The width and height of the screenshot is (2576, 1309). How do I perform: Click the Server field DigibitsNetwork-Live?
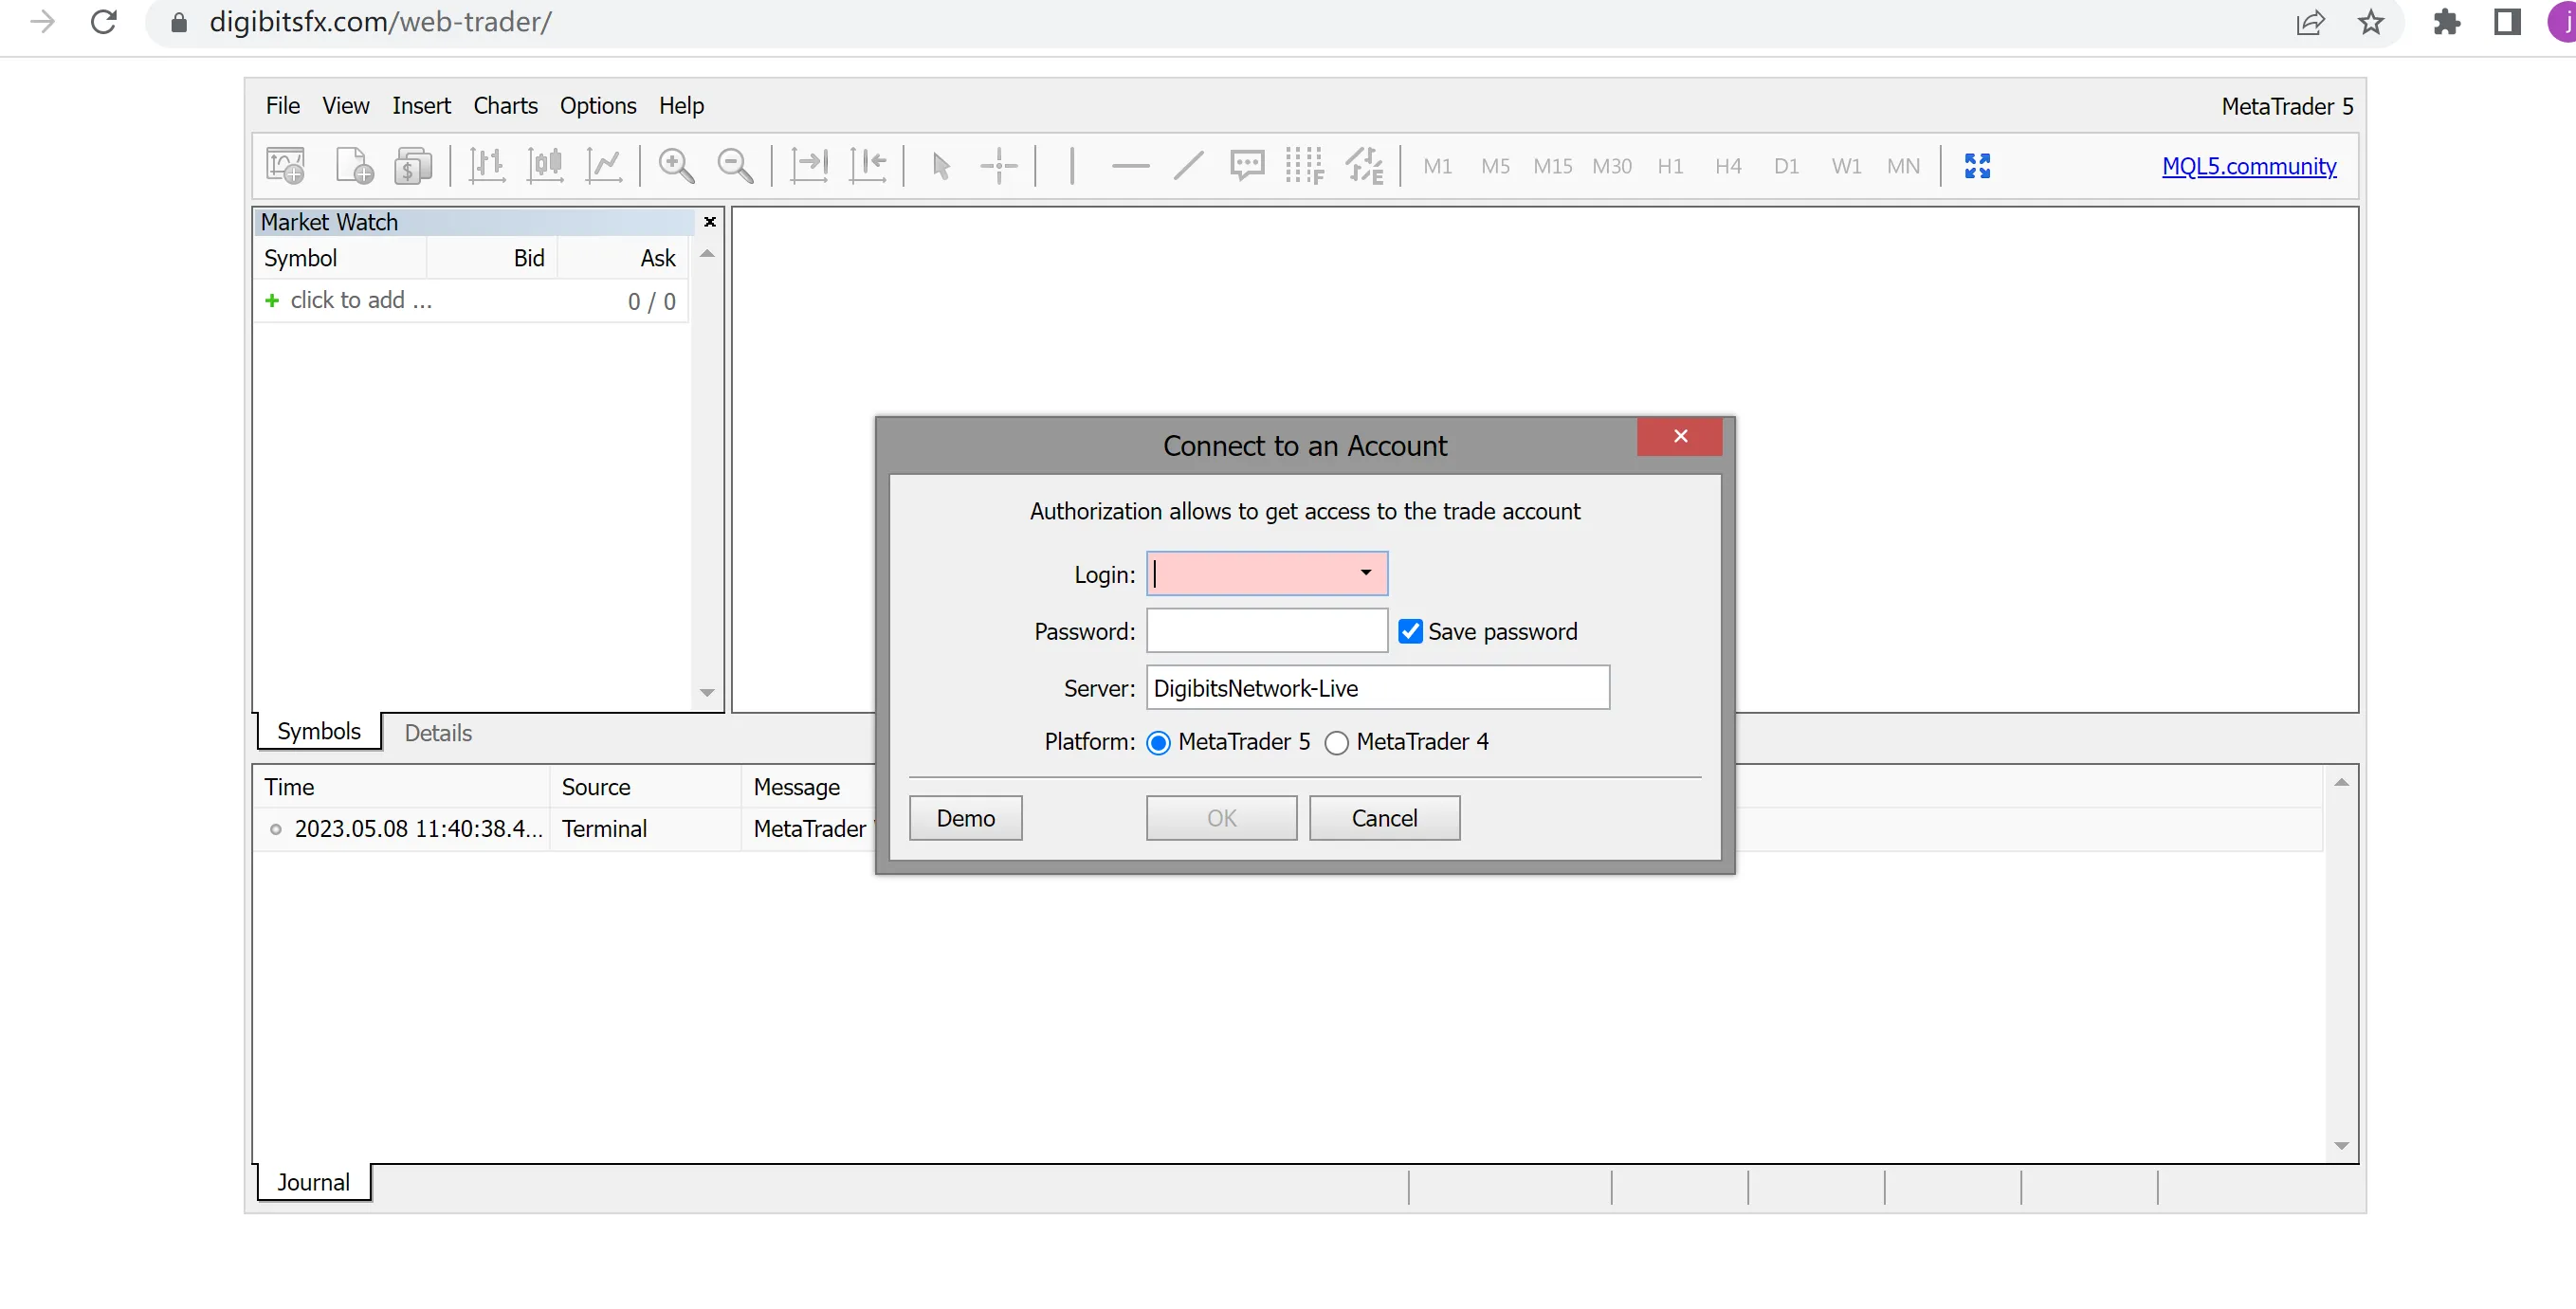click(x=1378, y=688)
